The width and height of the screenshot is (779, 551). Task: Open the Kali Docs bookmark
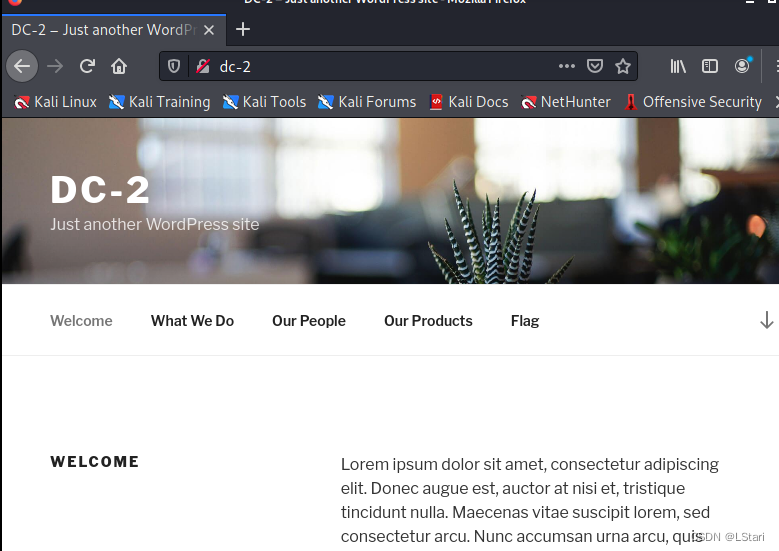(468, 102)
